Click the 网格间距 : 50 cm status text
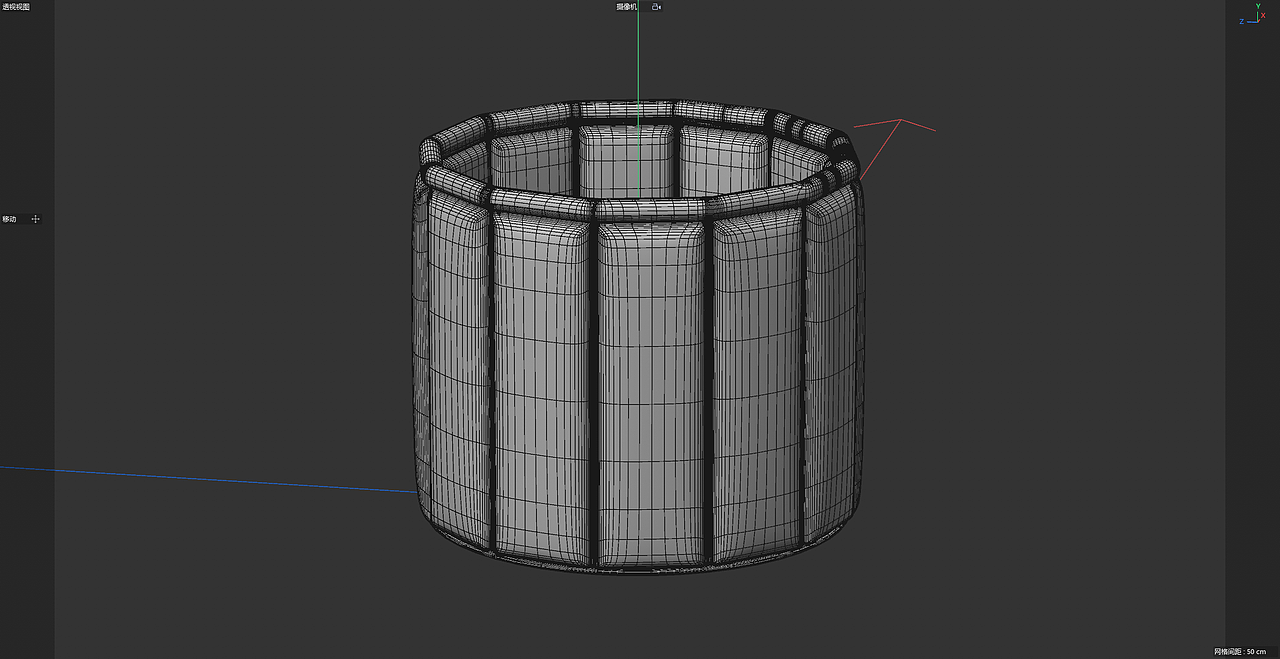 (1240, 651)
